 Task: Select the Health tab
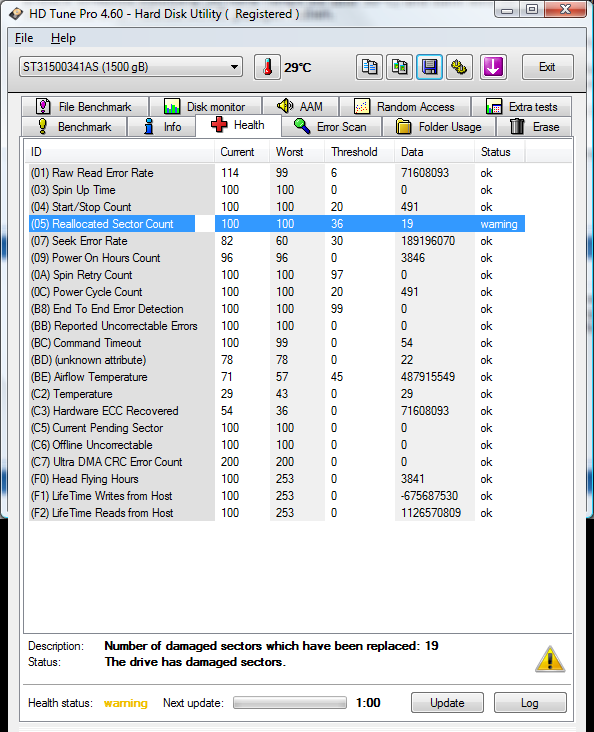click(x=238, y=125)
